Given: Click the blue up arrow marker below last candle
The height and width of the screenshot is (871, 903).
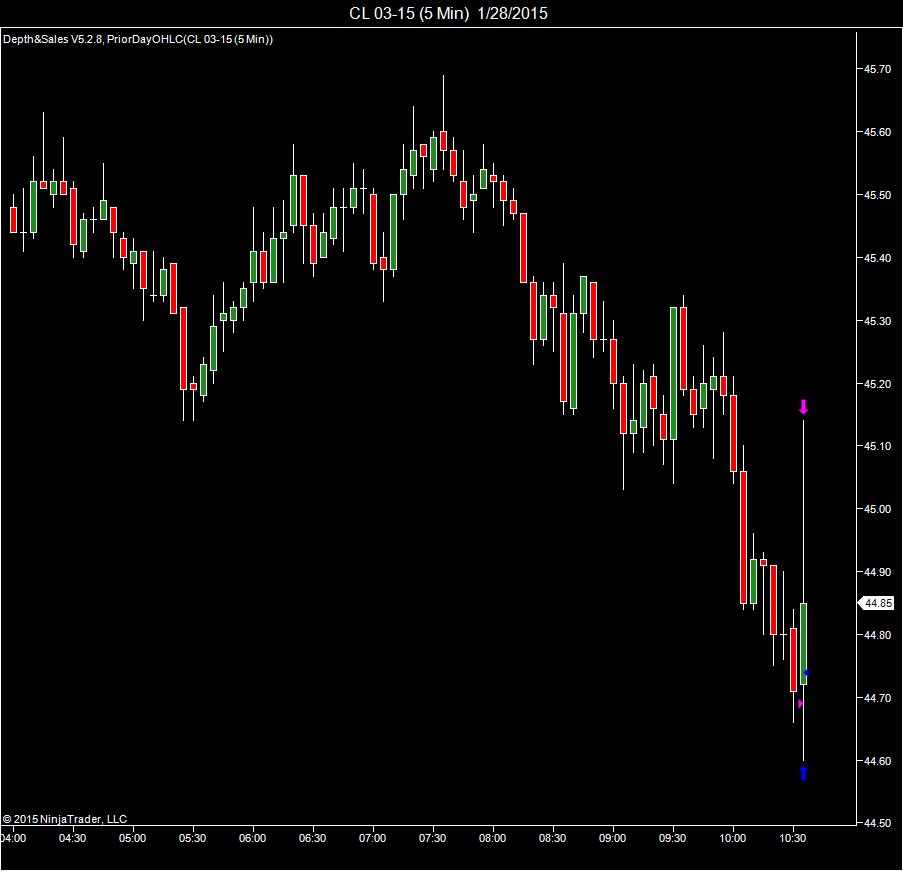Looking at the screenshot, I should point(803,773).
